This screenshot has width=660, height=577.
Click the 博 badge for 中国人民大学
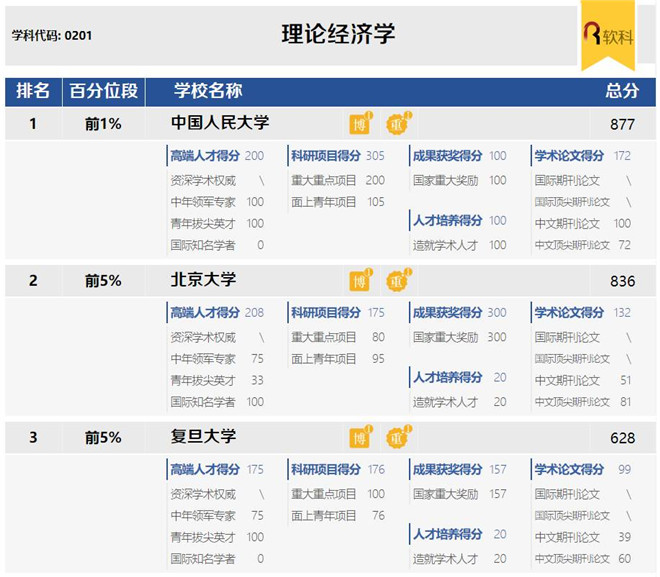click(x=361, y=123)
